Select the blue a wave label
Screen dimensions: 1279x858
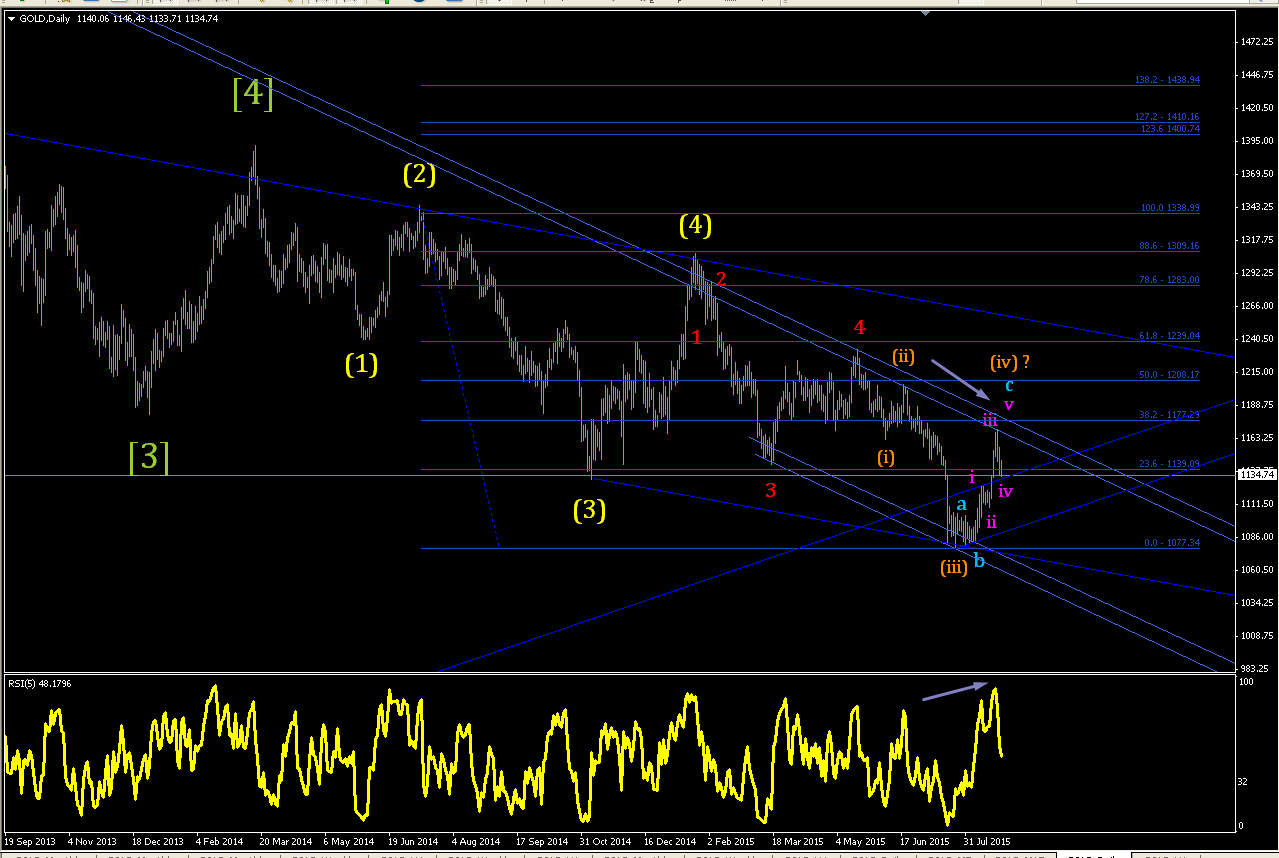tap(961, 505)
